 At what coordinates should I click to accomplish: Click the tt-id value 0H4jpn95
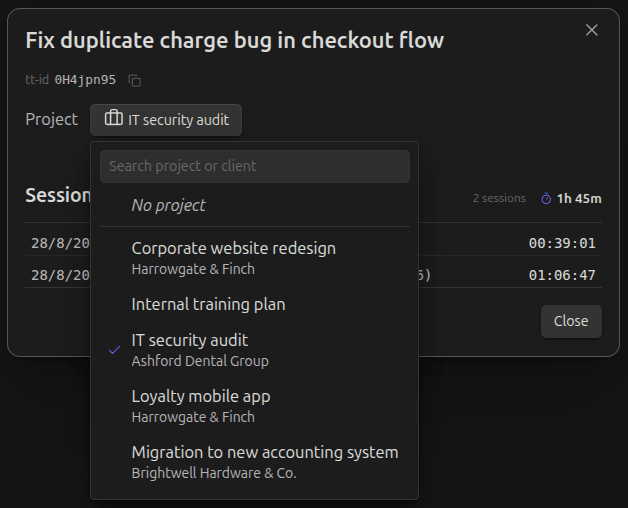85,80
